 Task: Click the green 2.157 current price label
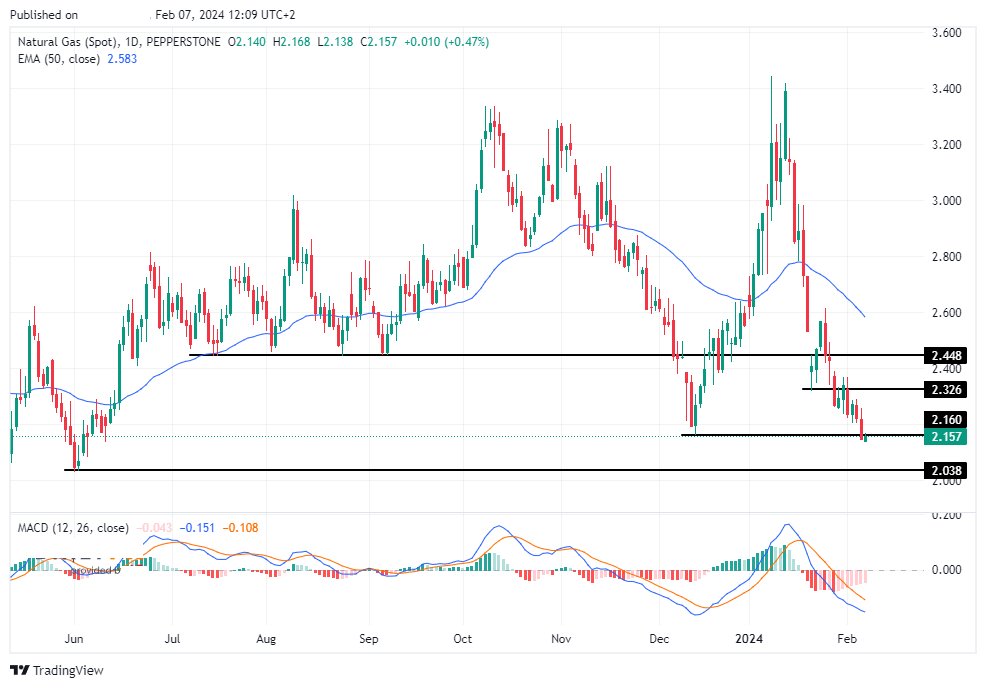[944, 438]
